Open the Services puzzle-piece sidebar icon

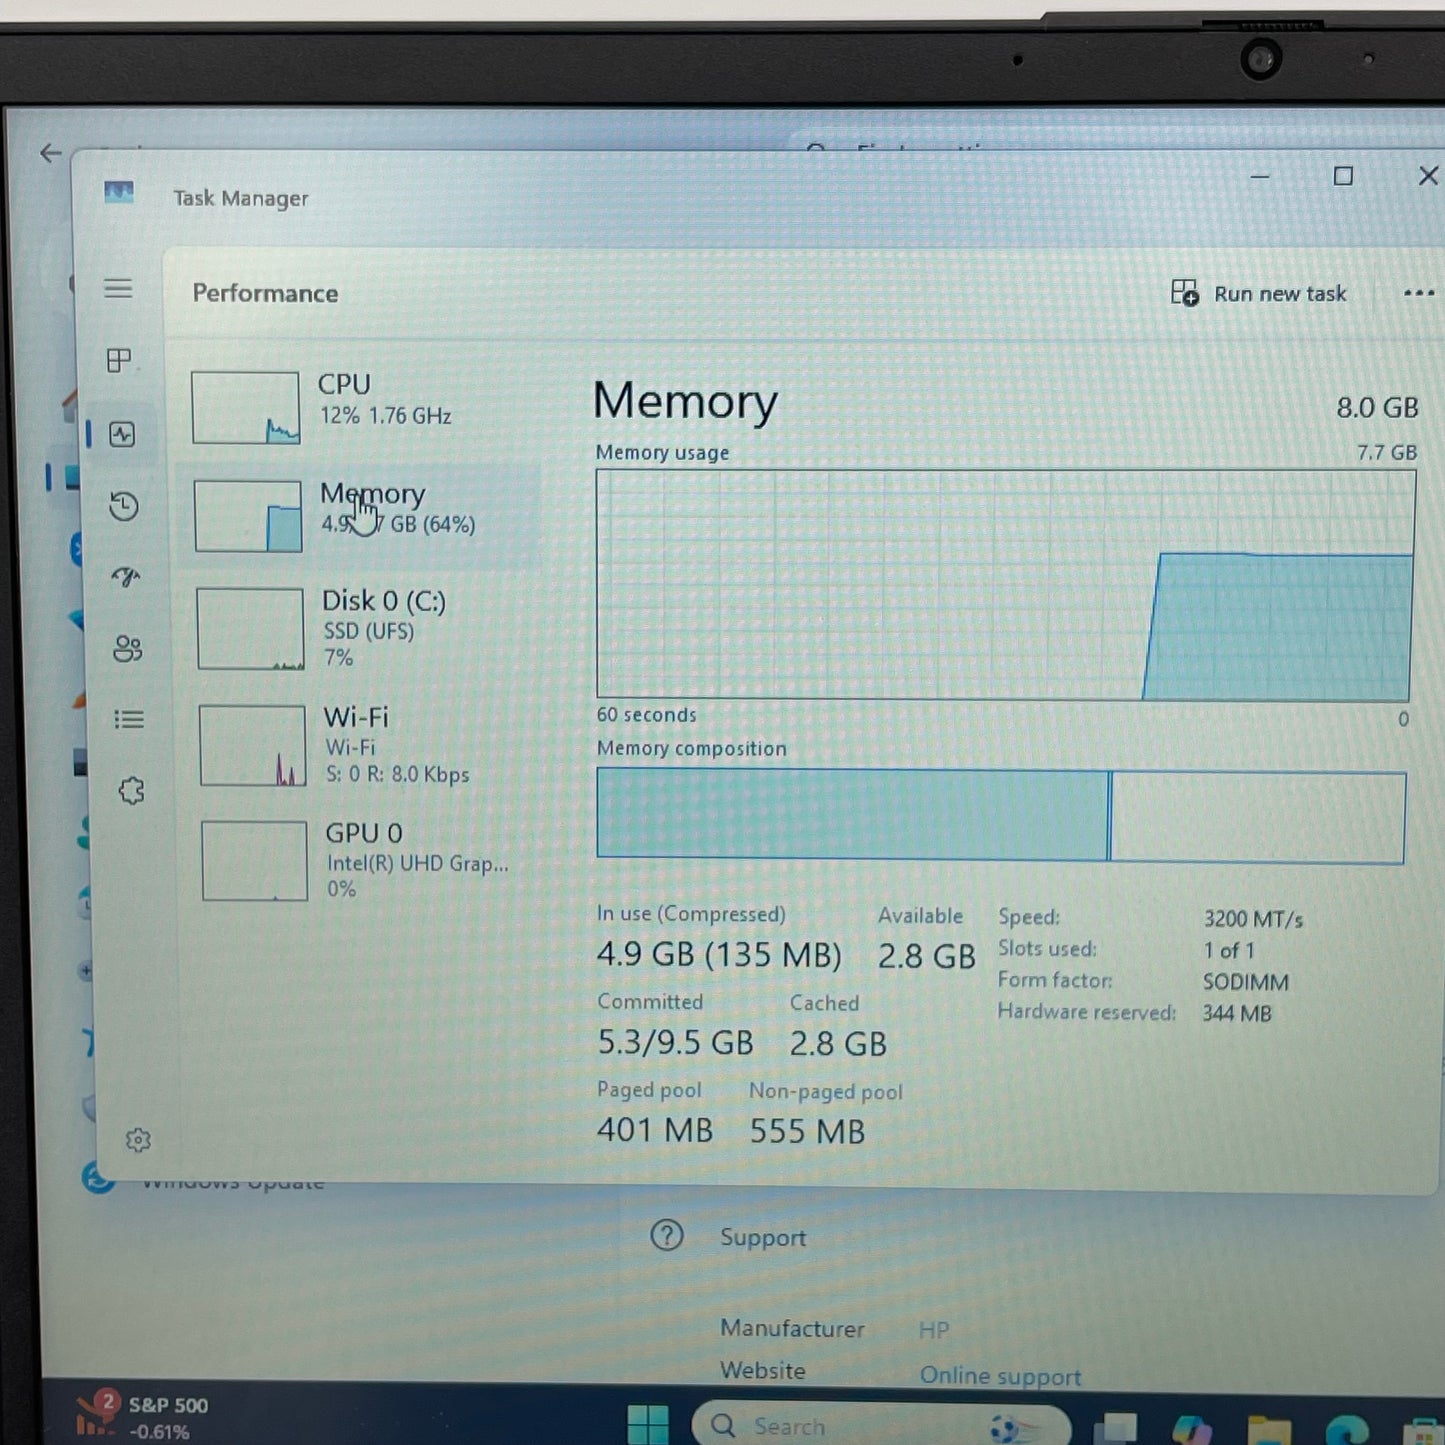click(132, 791)
